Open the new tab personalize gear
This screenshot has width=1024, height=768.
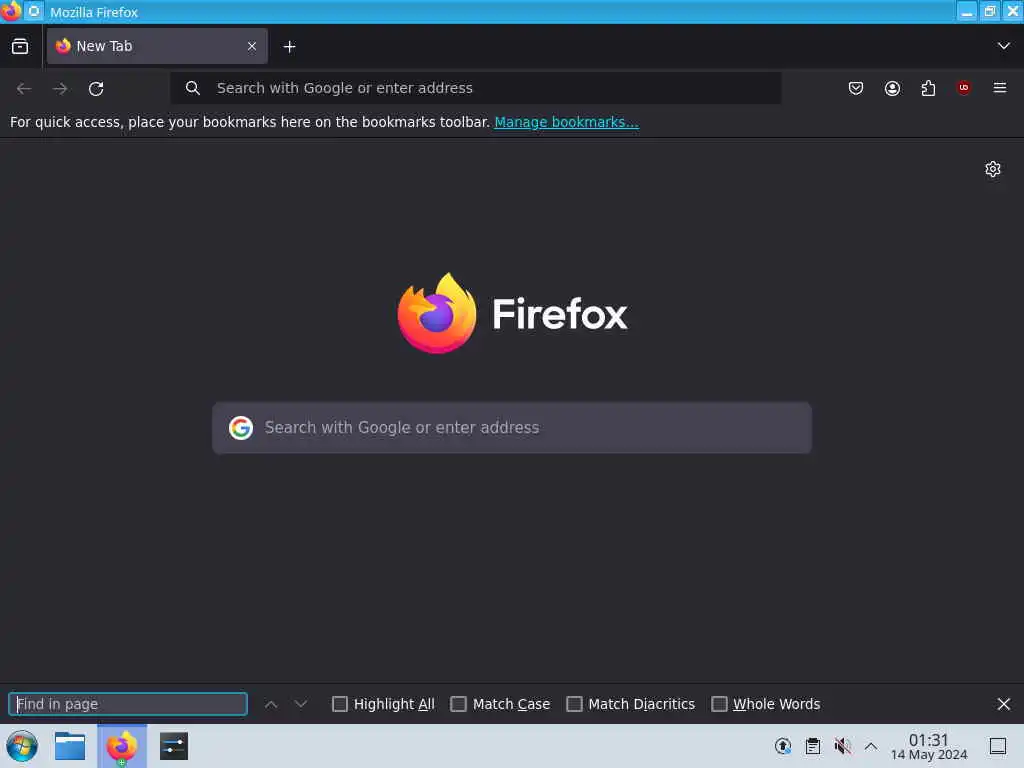[x=992, y=169]
